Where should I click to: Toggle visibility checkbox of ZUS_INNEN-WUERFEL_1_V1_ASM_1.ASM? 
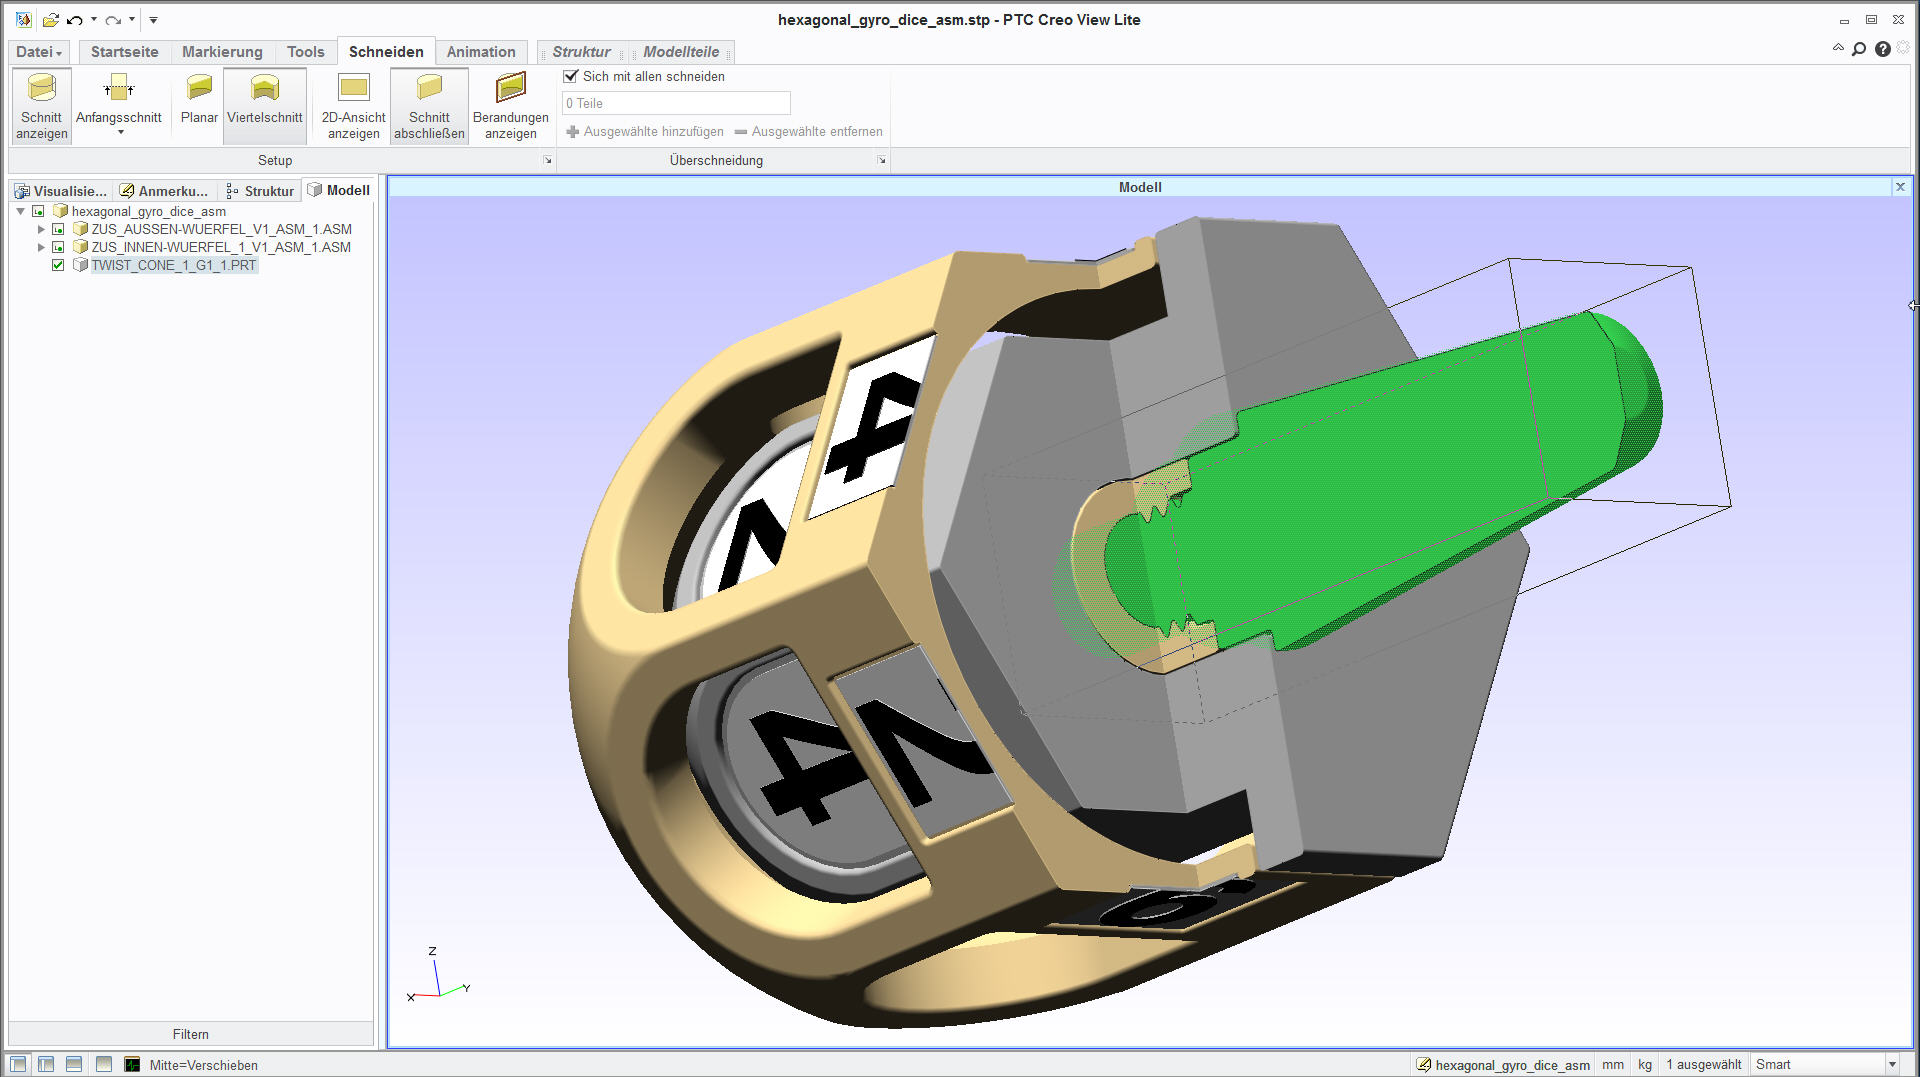pyautogui.click(x=58, y=247)
